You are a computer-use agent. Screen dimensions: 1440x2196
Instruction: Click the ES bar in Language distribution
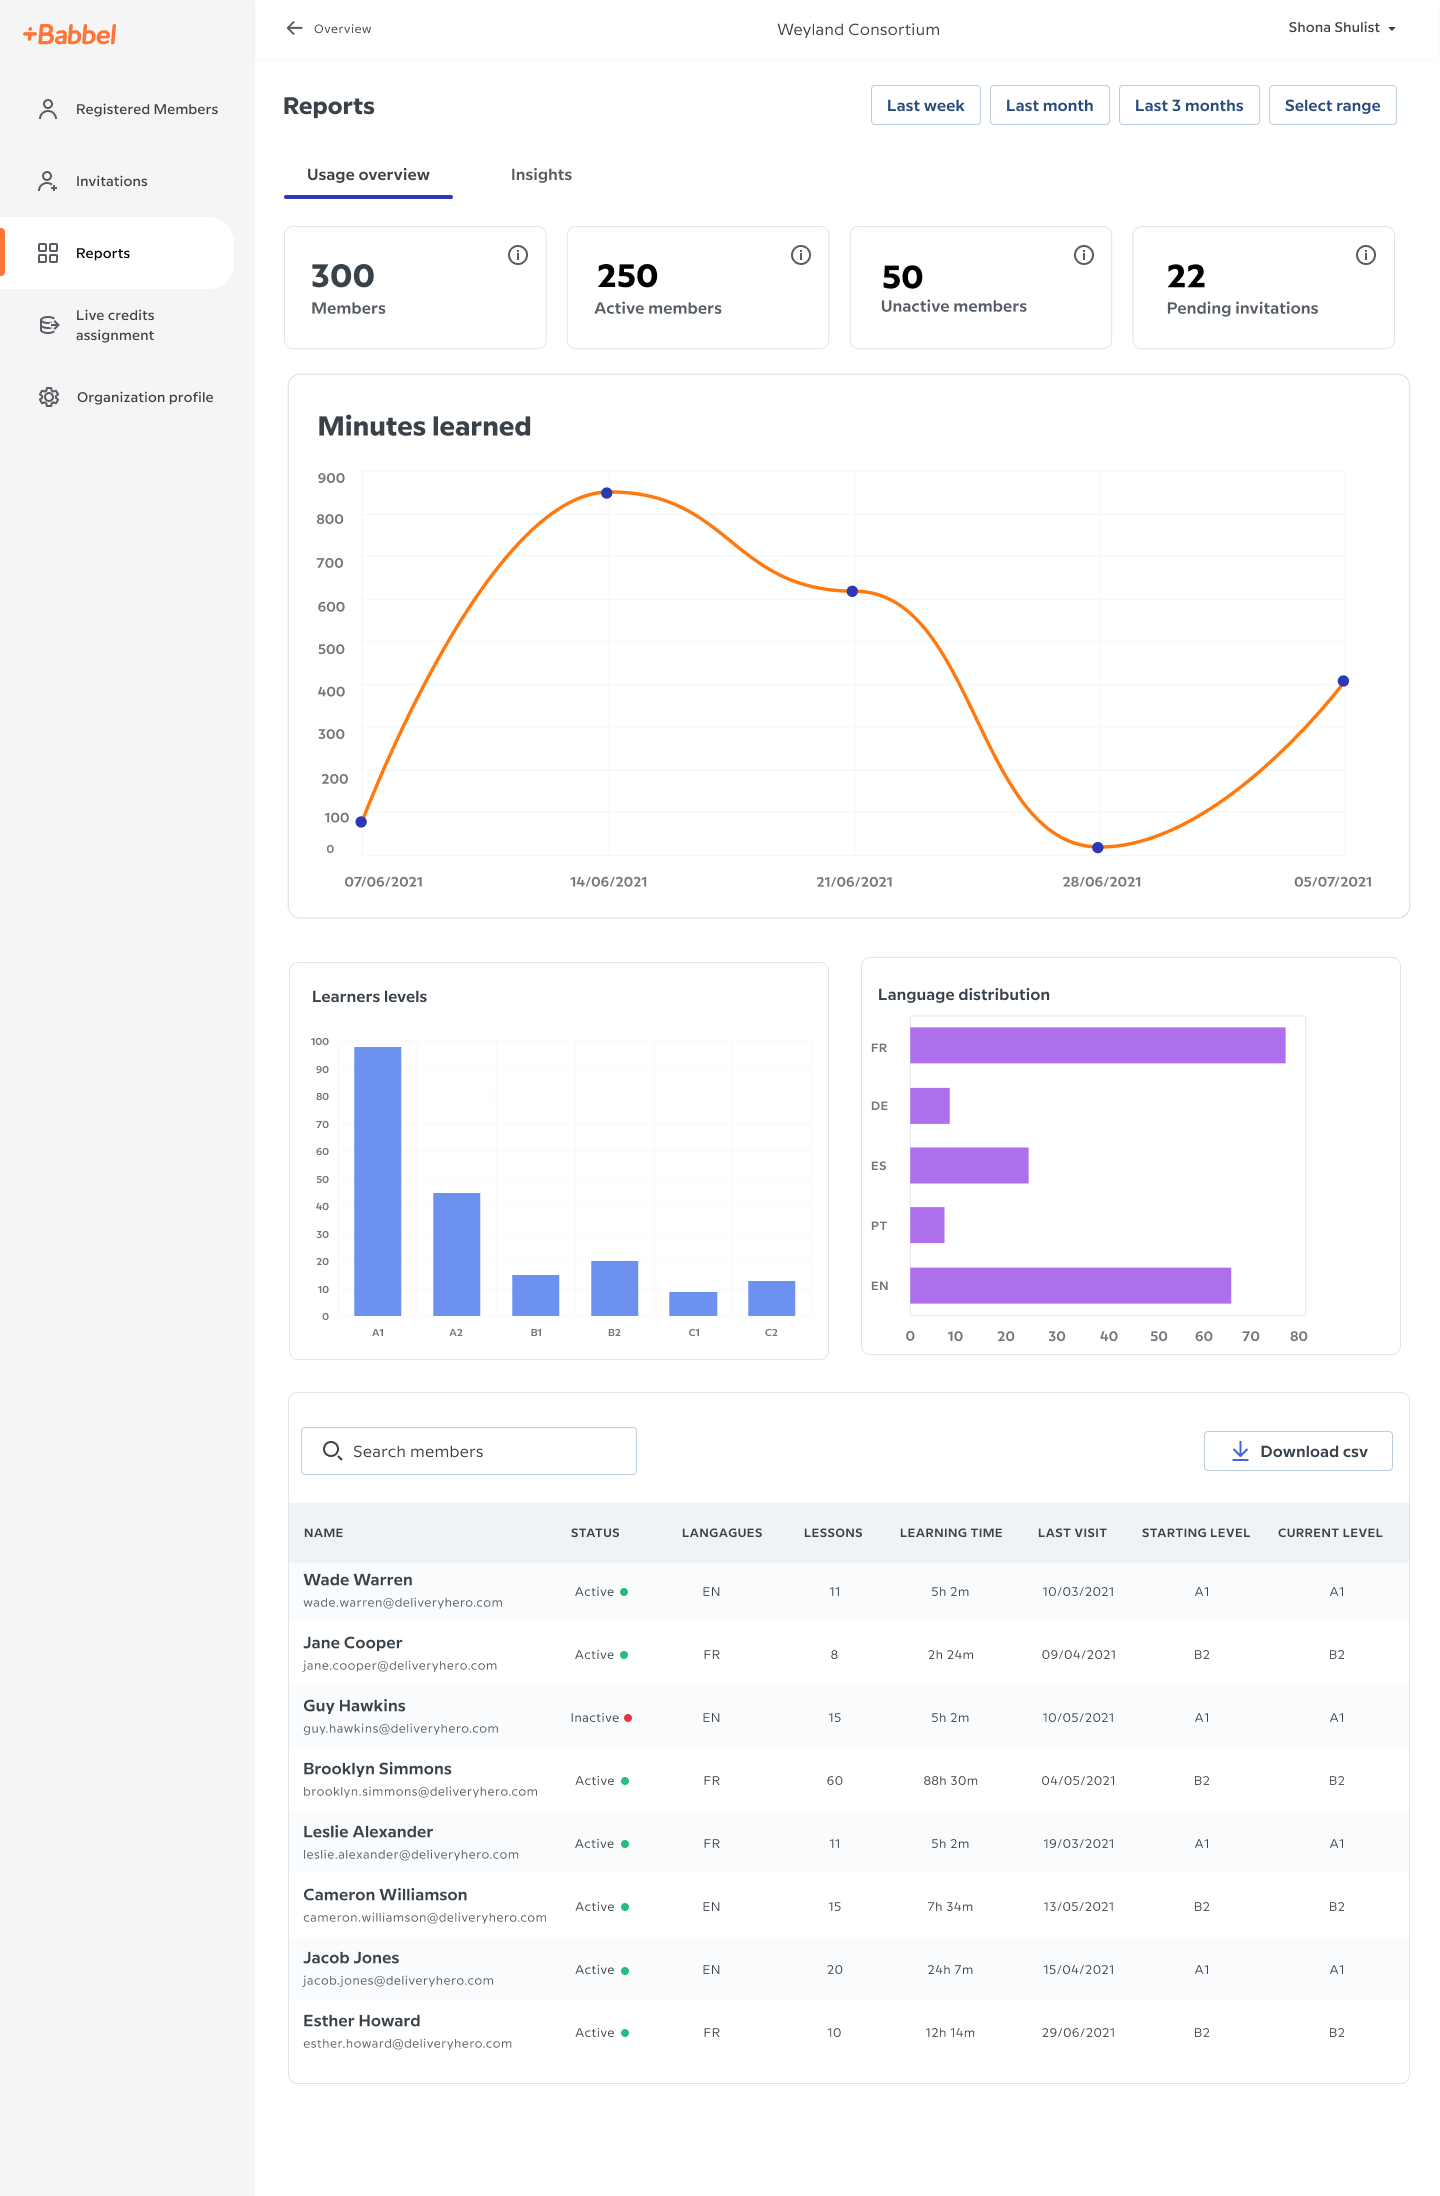[x=969, y=1165]
